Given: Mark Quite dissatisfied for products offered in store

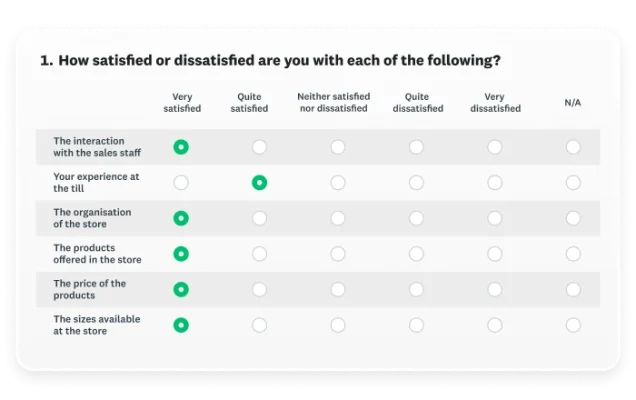Looking at the screenshot, I should coord(416,254).
